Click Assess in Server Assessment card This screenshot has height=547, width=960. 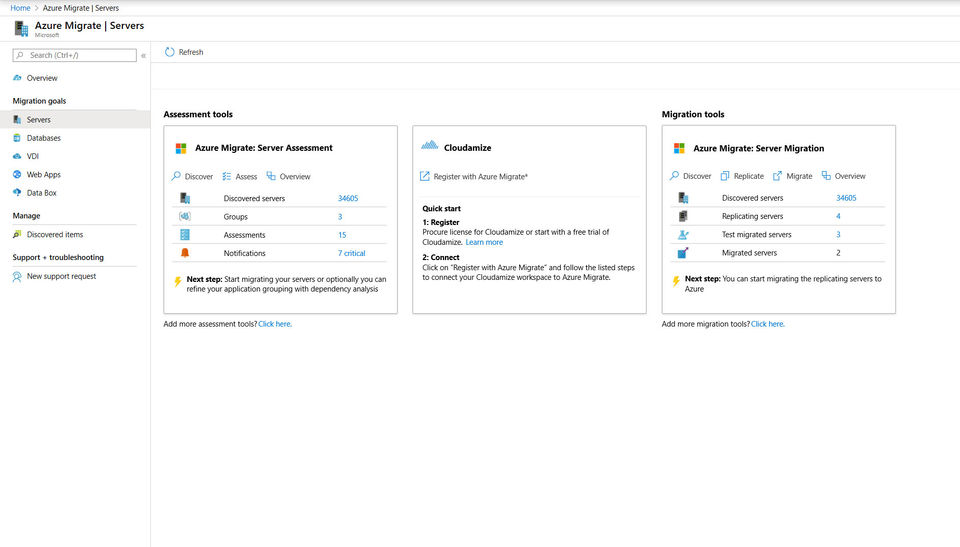(x=246, y=176)
